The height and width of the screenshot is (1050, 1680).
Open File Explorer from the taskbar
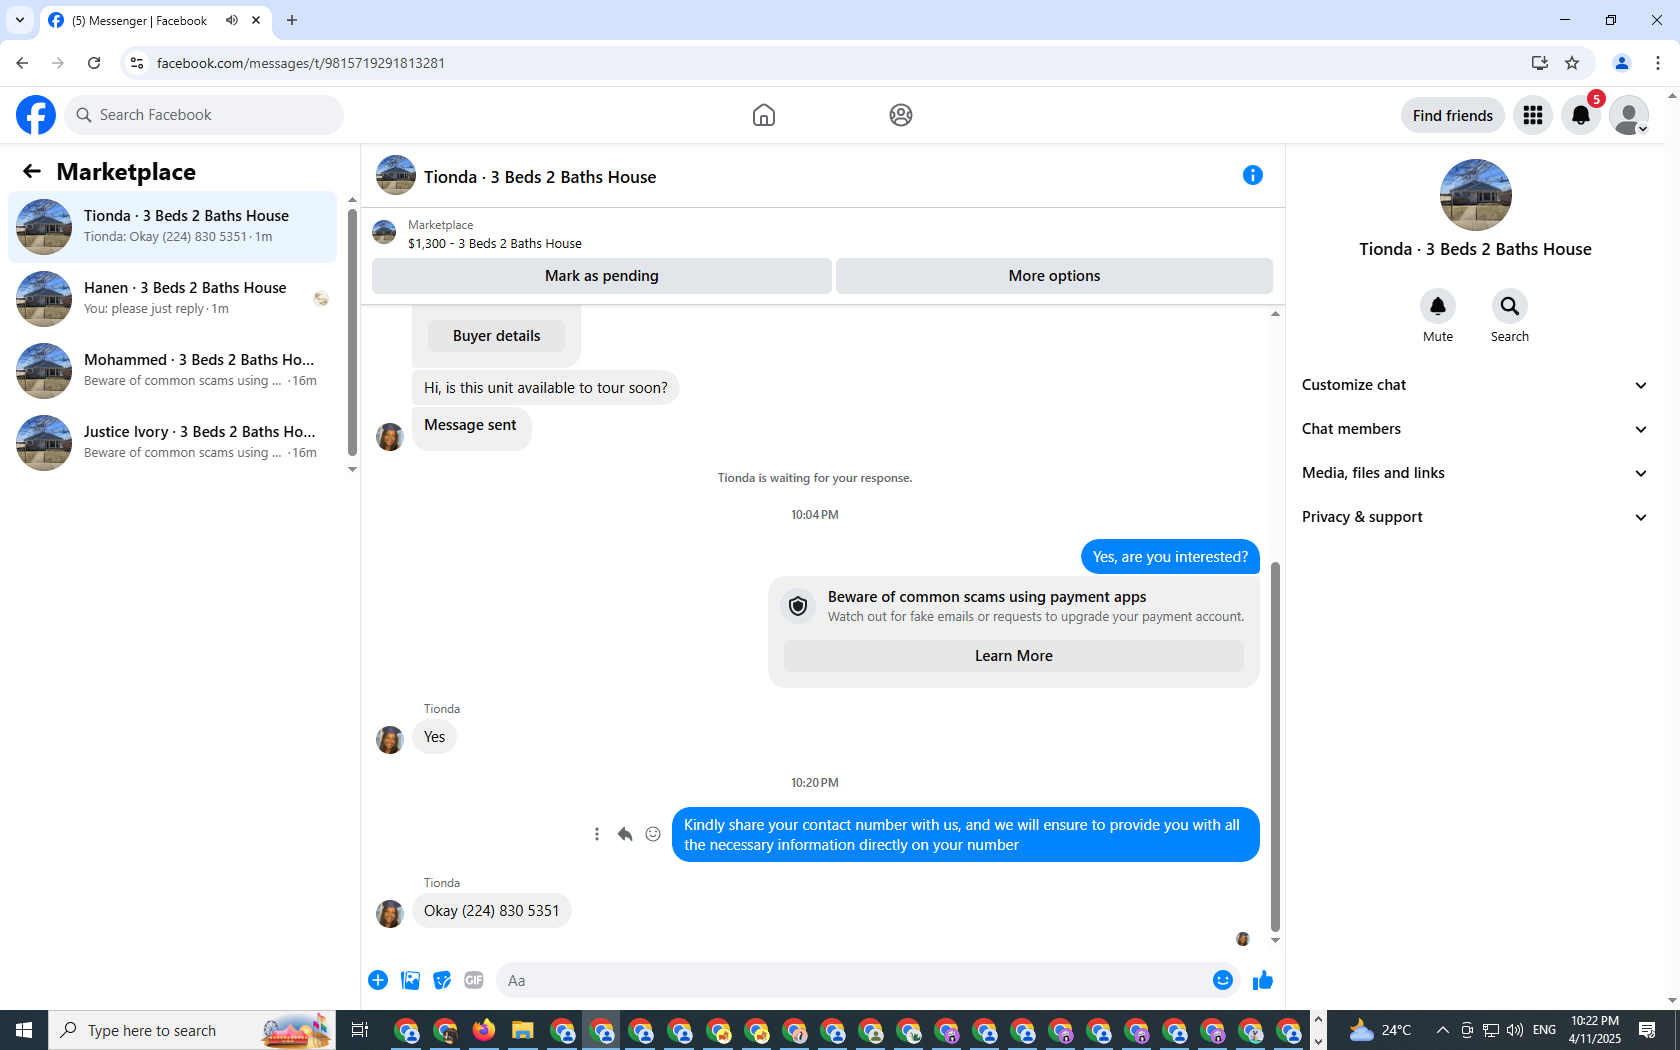coord(522,1030)
